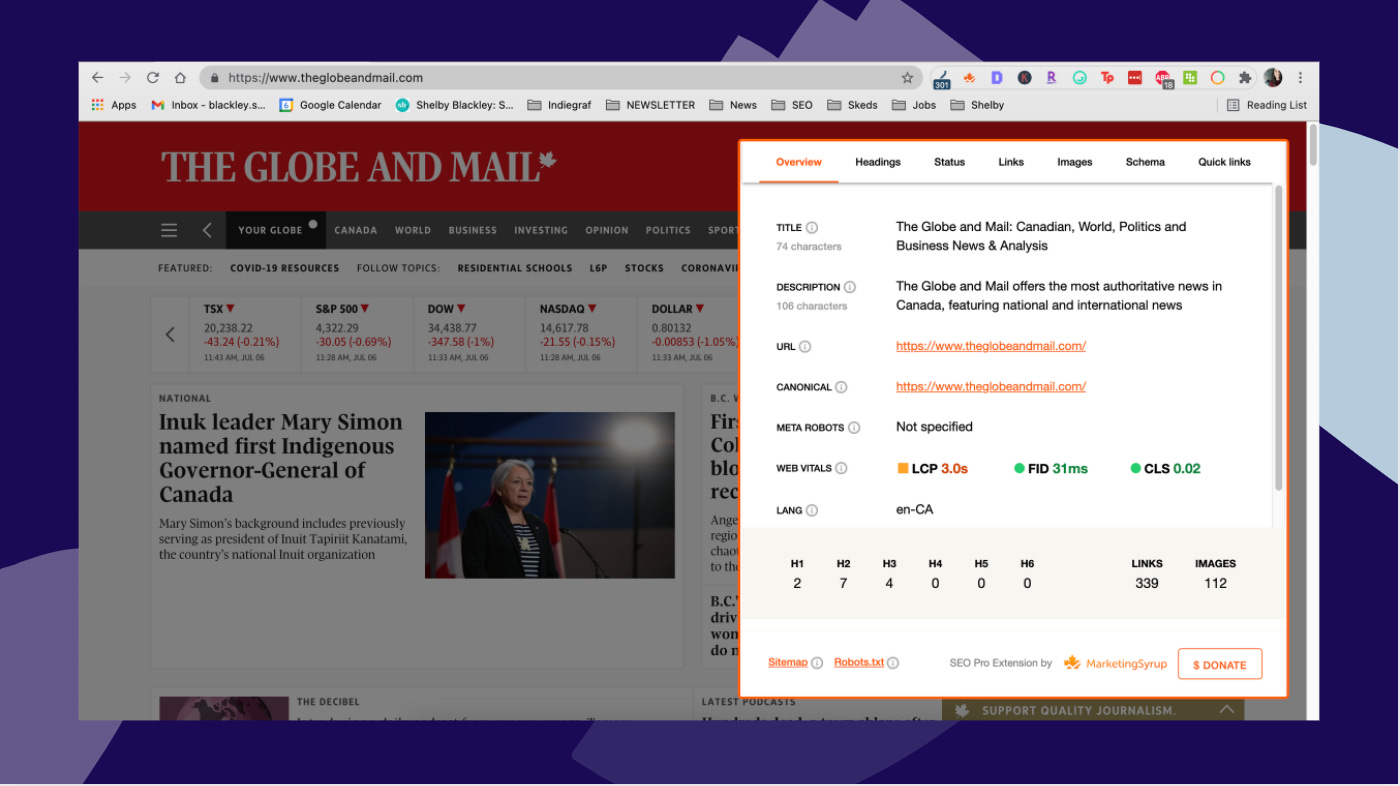Open the Apps bookmark grid

coord(113,105)
